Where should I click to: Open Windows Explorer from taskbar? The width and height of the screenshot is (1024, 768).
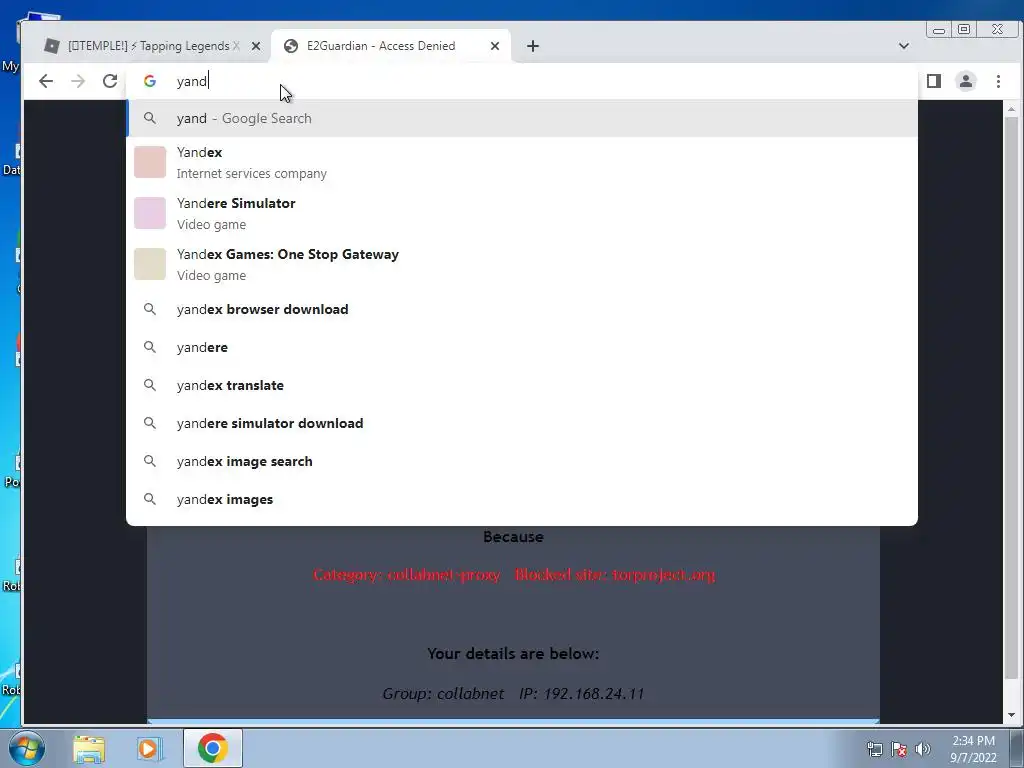pyautogui.click(x=89, y=748)
